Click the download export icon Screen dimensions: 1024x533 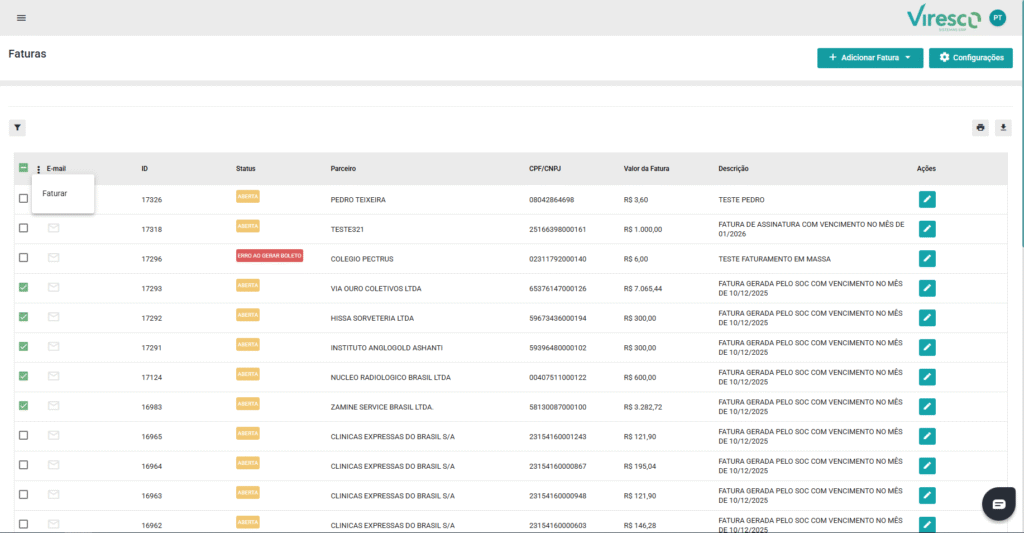[1002, 128]
